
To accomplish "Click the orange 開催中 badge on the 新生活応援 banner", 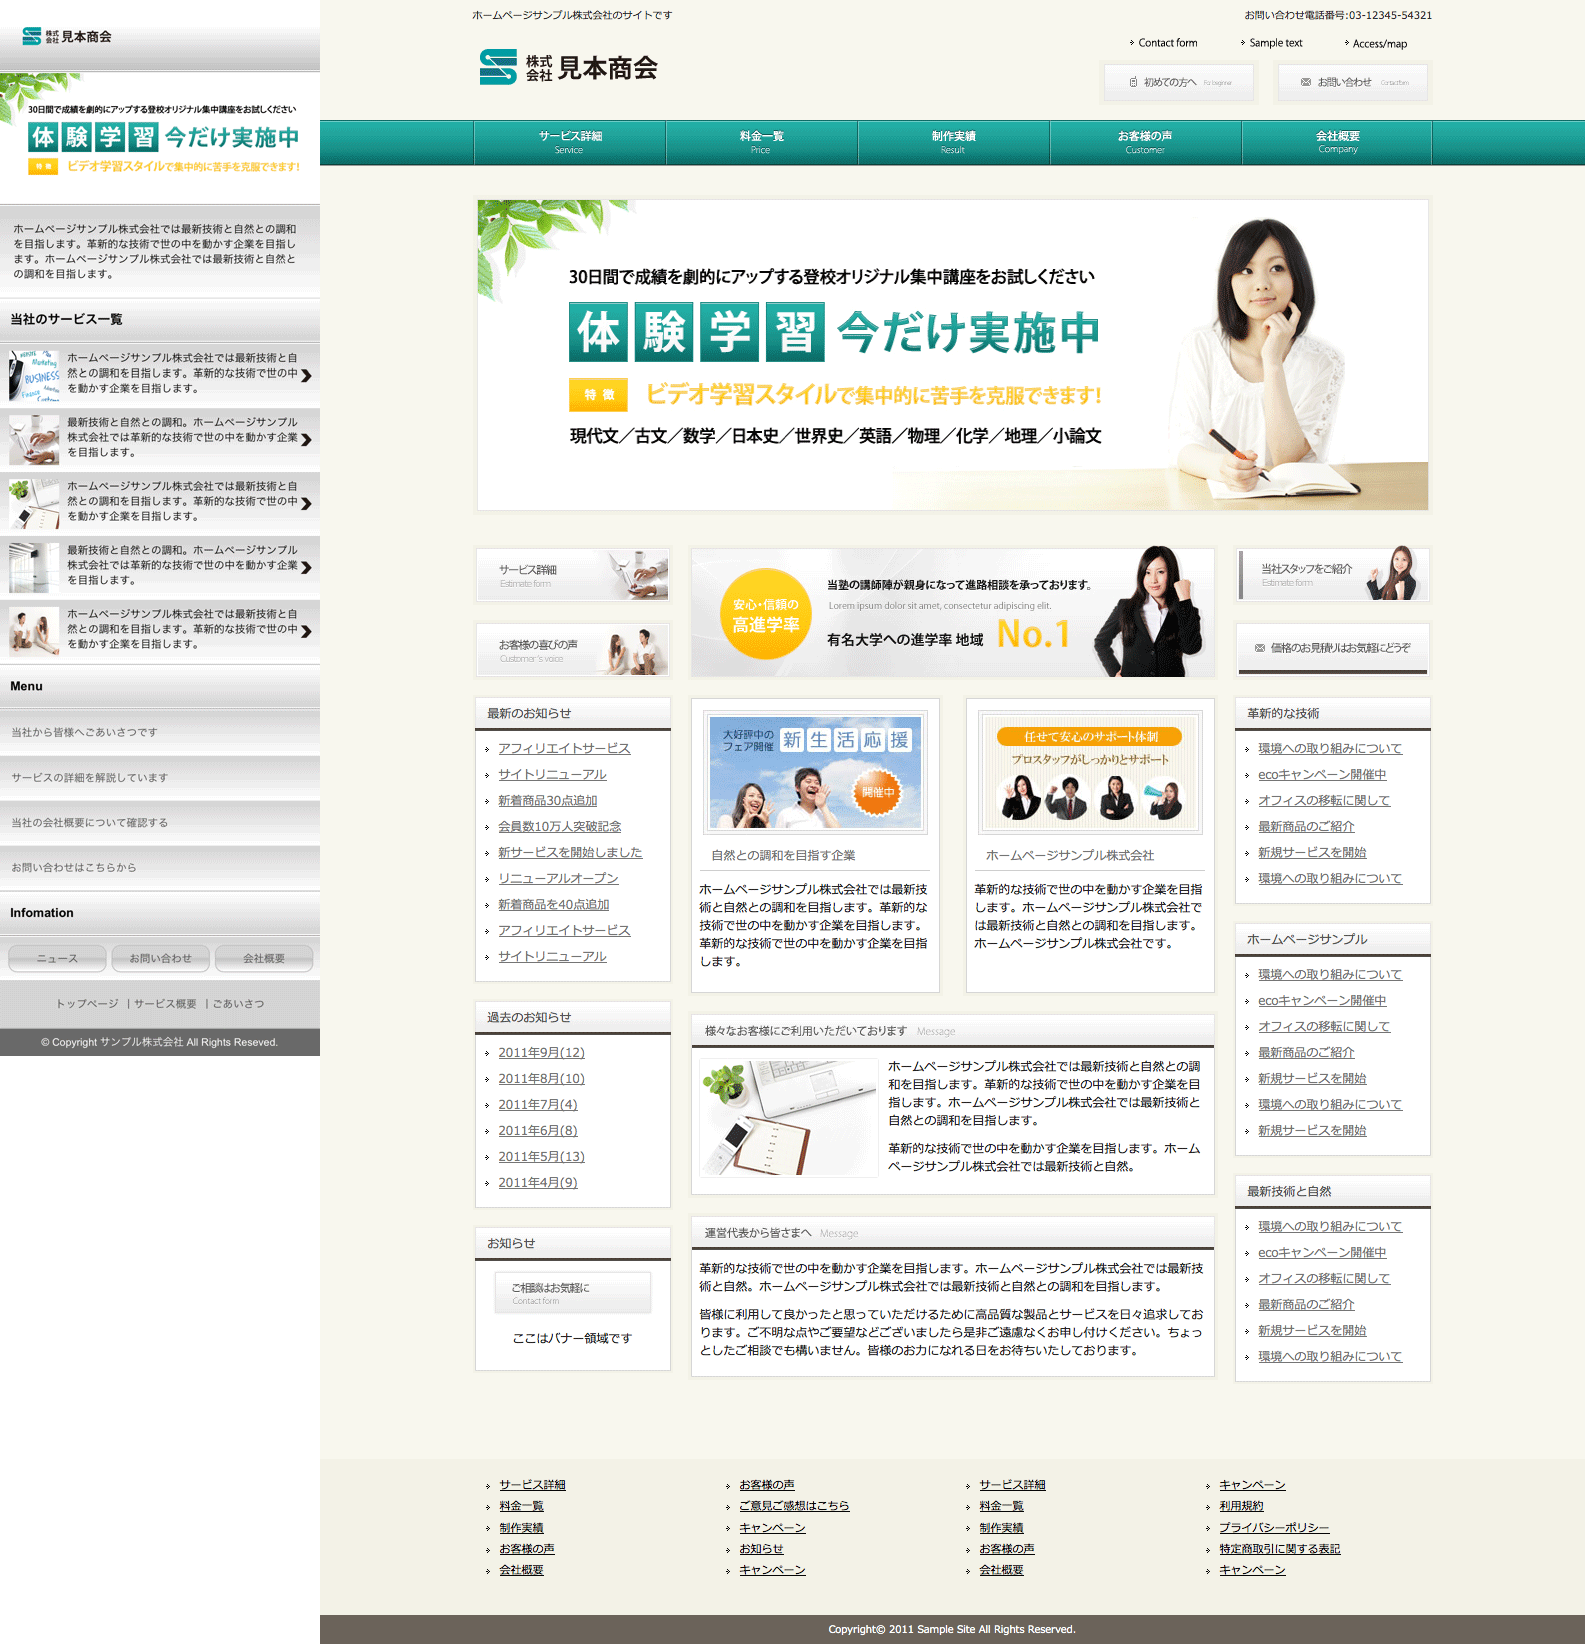I will (x=877, y=791).
